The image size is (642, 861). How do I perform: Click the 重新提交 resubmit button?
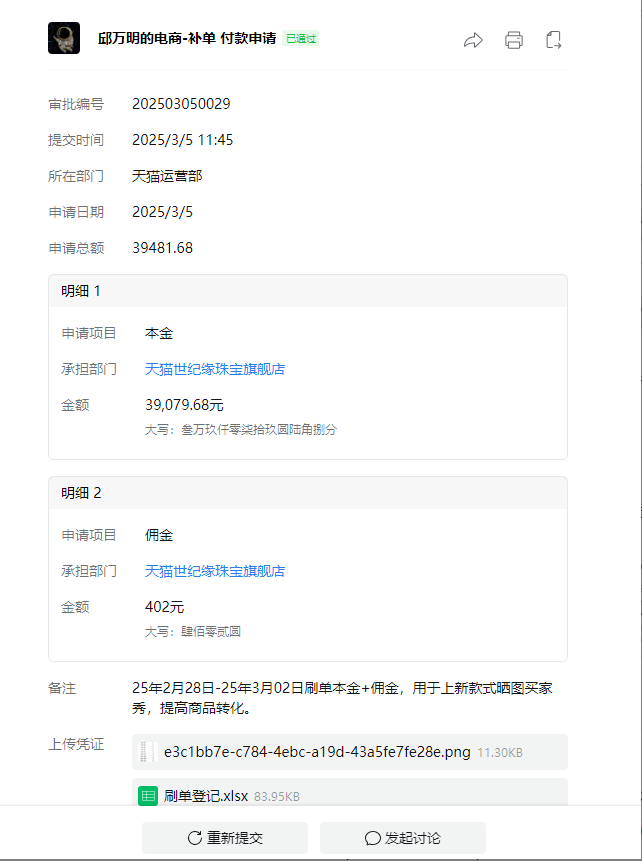(225, 838)
